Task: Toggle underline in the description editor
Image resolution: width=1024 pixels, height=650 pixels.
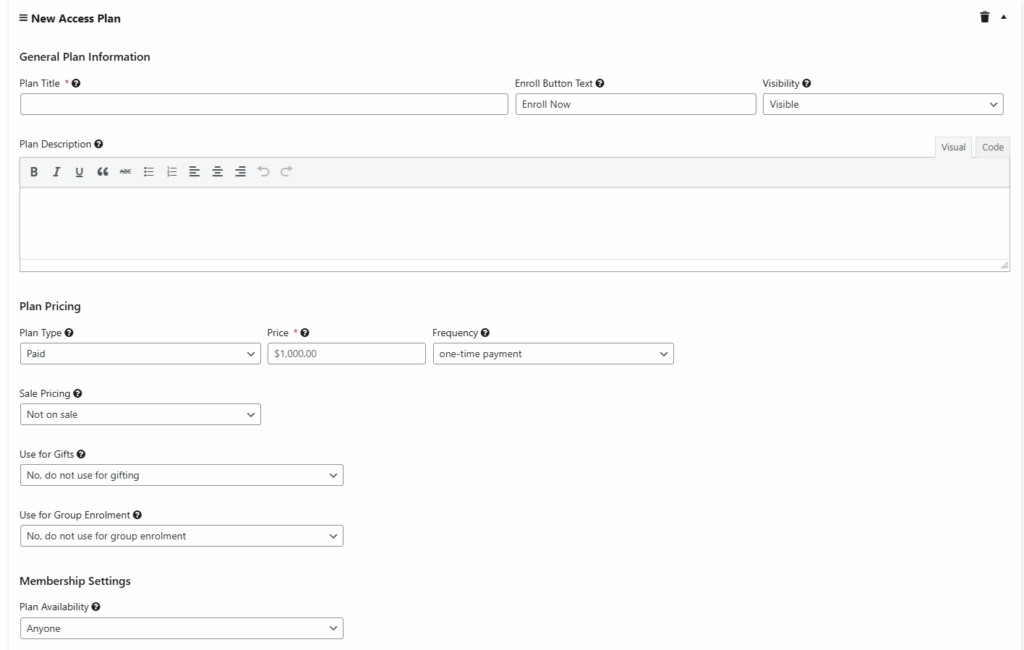Action: (x=79, y=172)
